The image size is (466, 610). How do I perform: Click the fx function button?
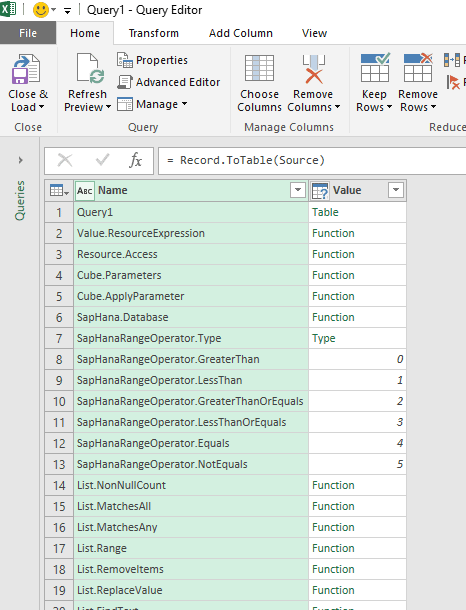[135, 160]
